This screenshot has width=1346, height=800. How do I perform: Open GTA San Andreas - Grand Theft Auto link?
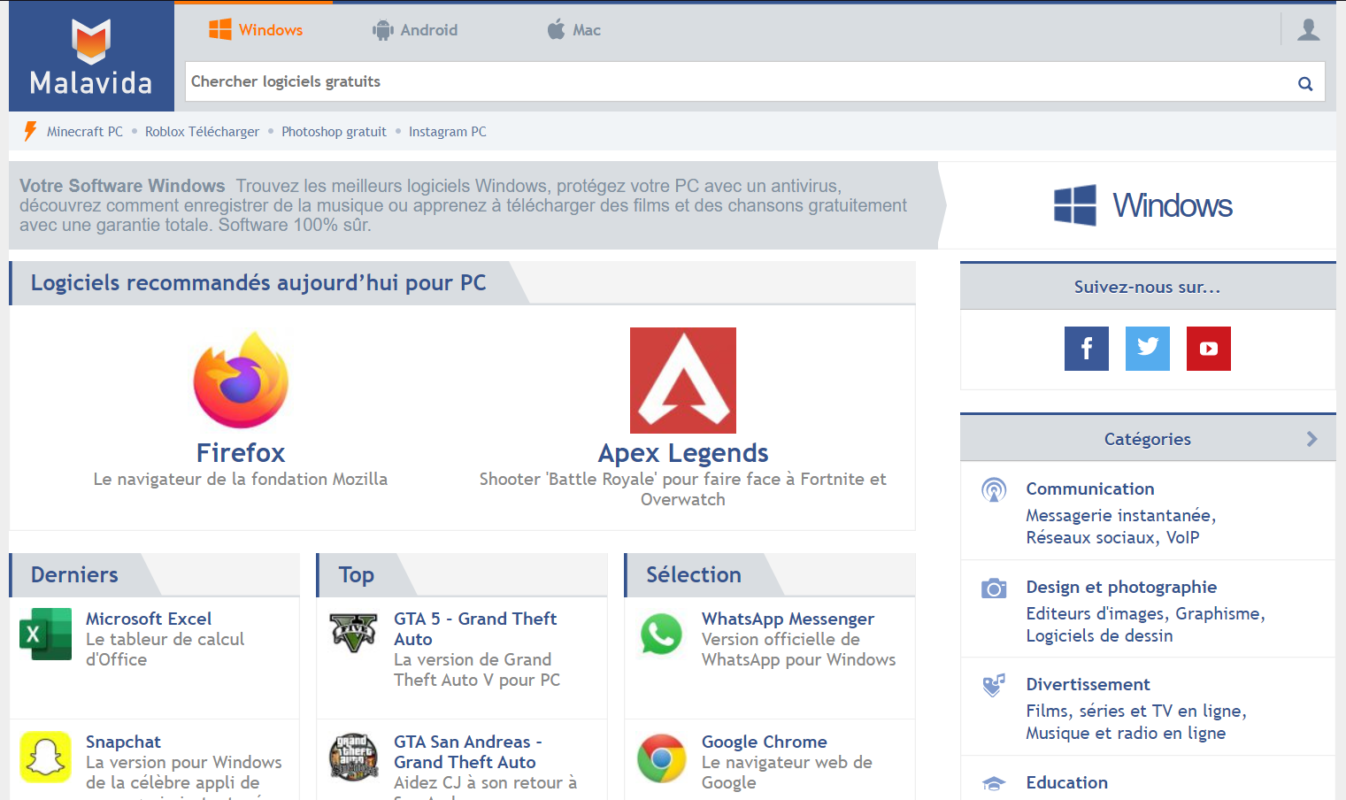pyautogui.click(x=468, y=752)
